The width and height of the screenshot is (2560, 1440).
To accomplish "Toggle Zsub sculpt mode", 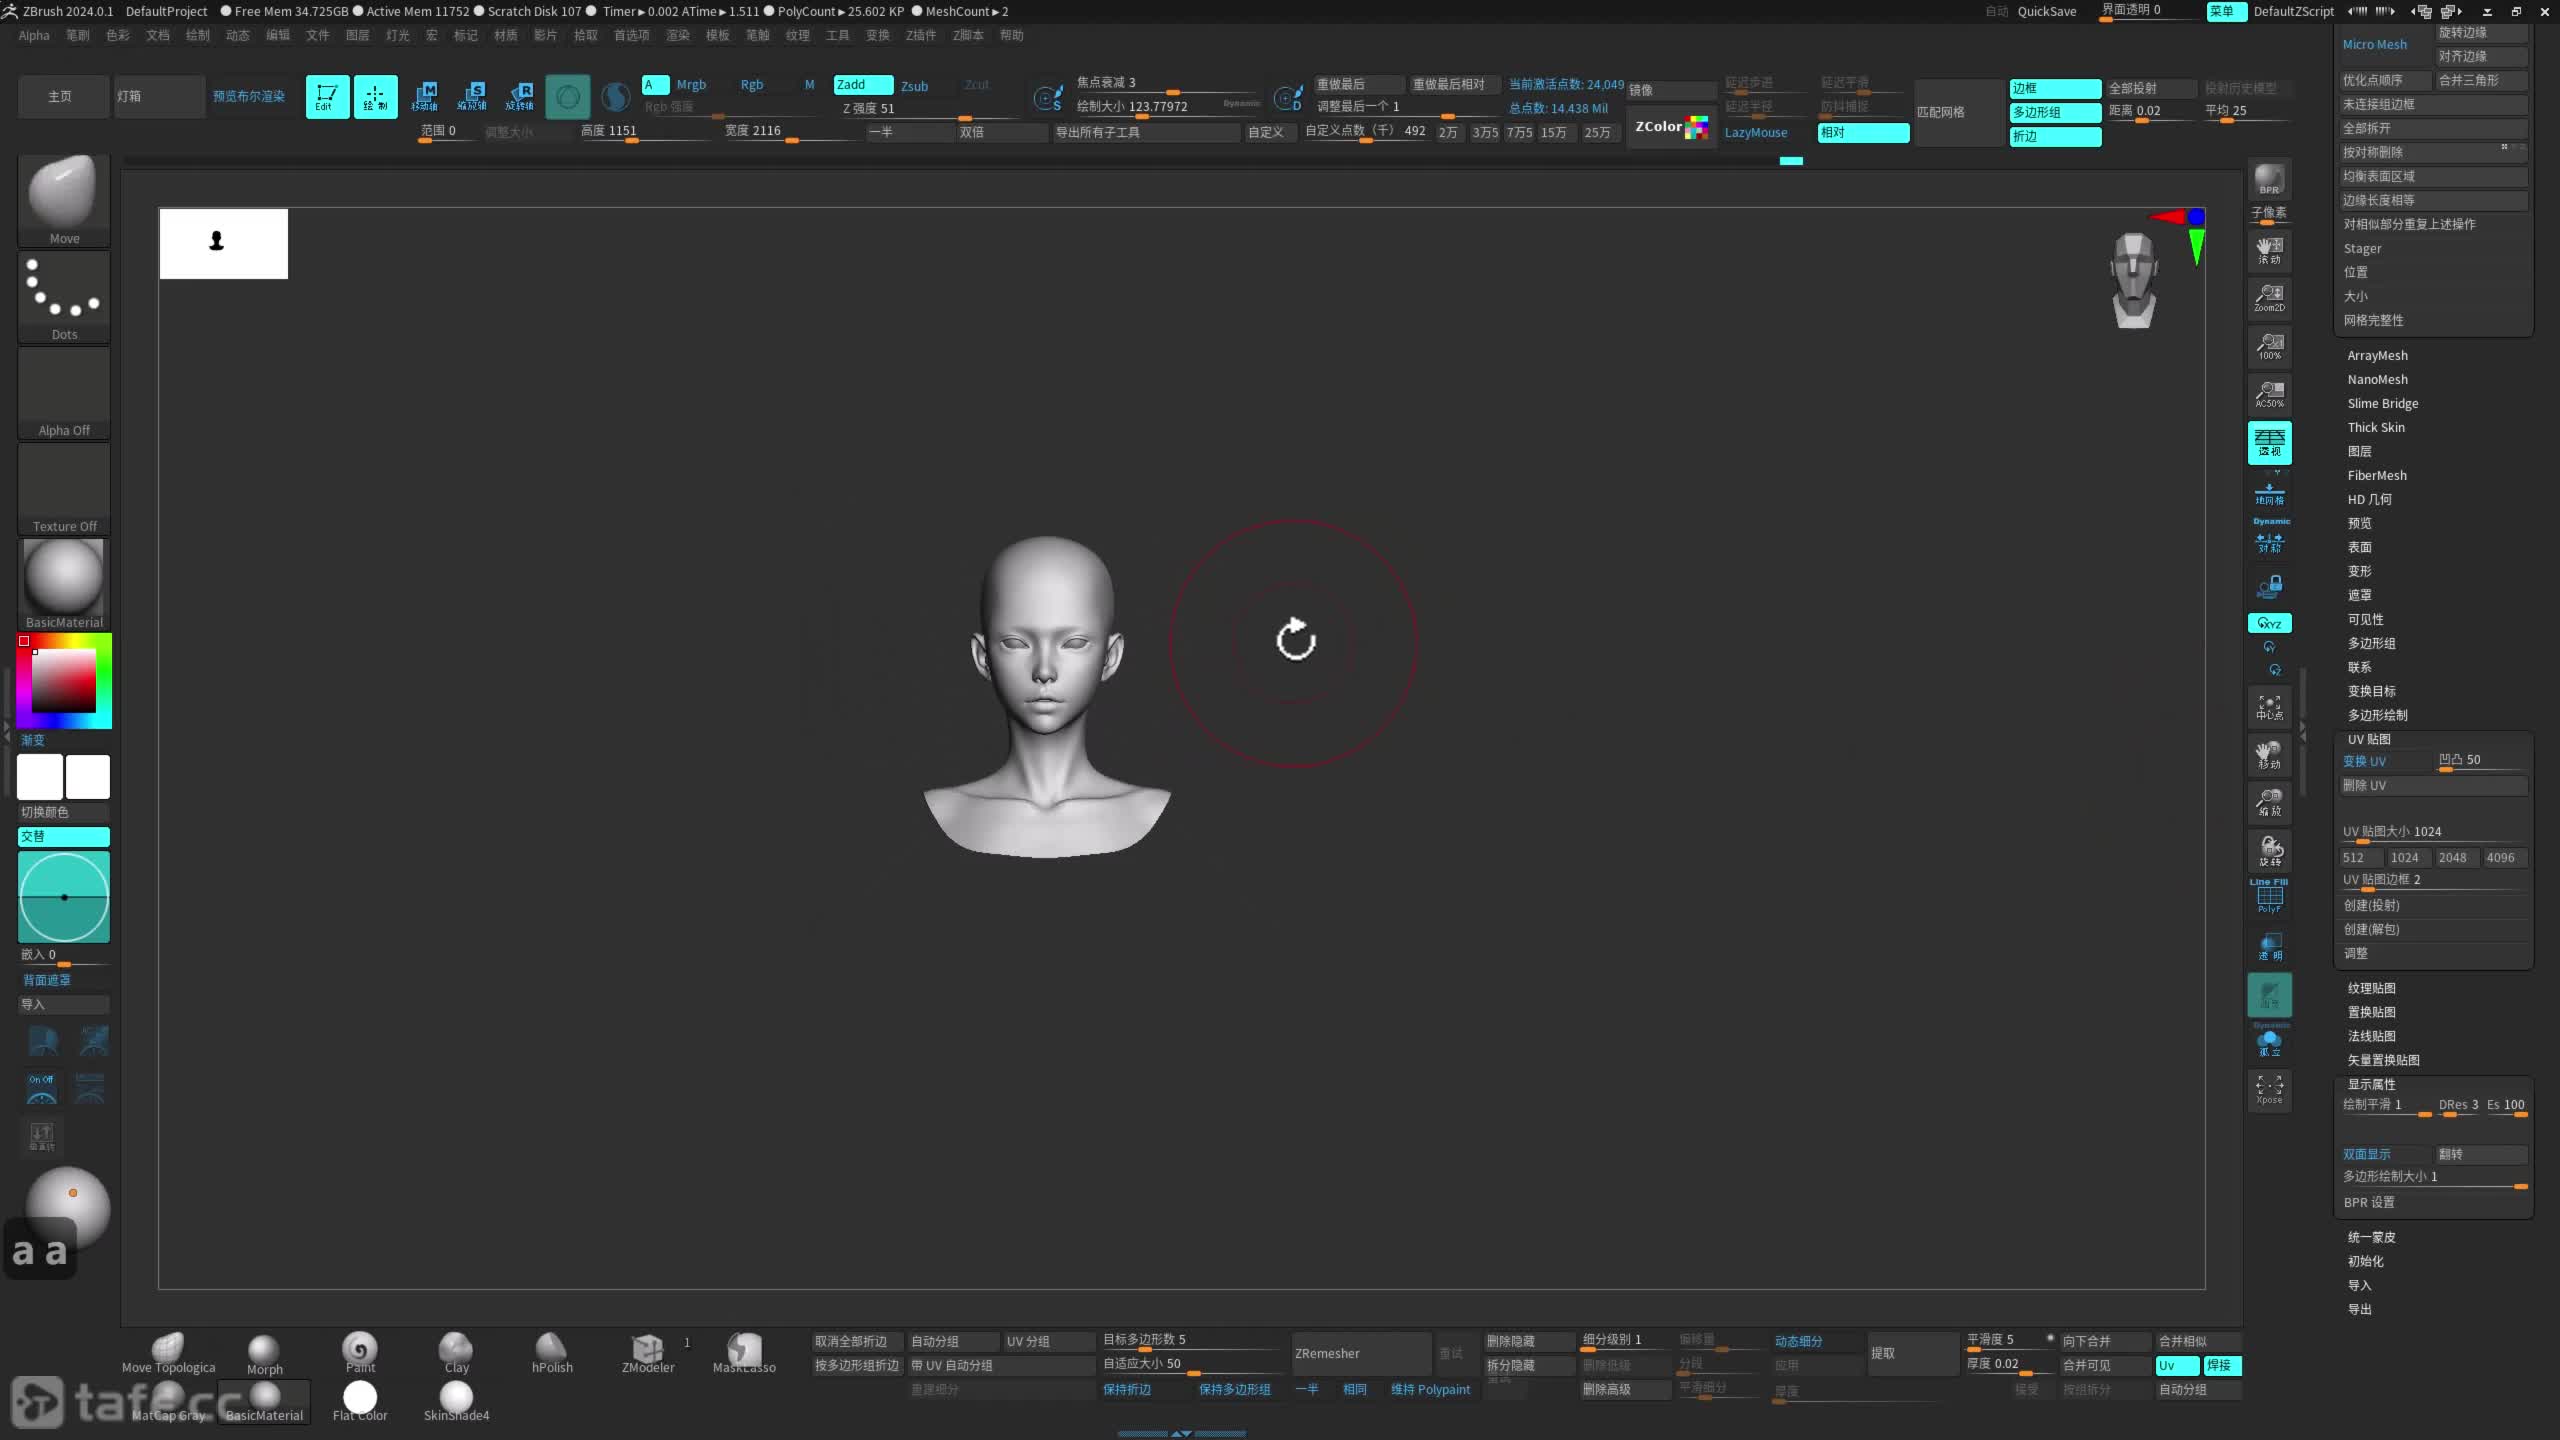I will (914, 86).
